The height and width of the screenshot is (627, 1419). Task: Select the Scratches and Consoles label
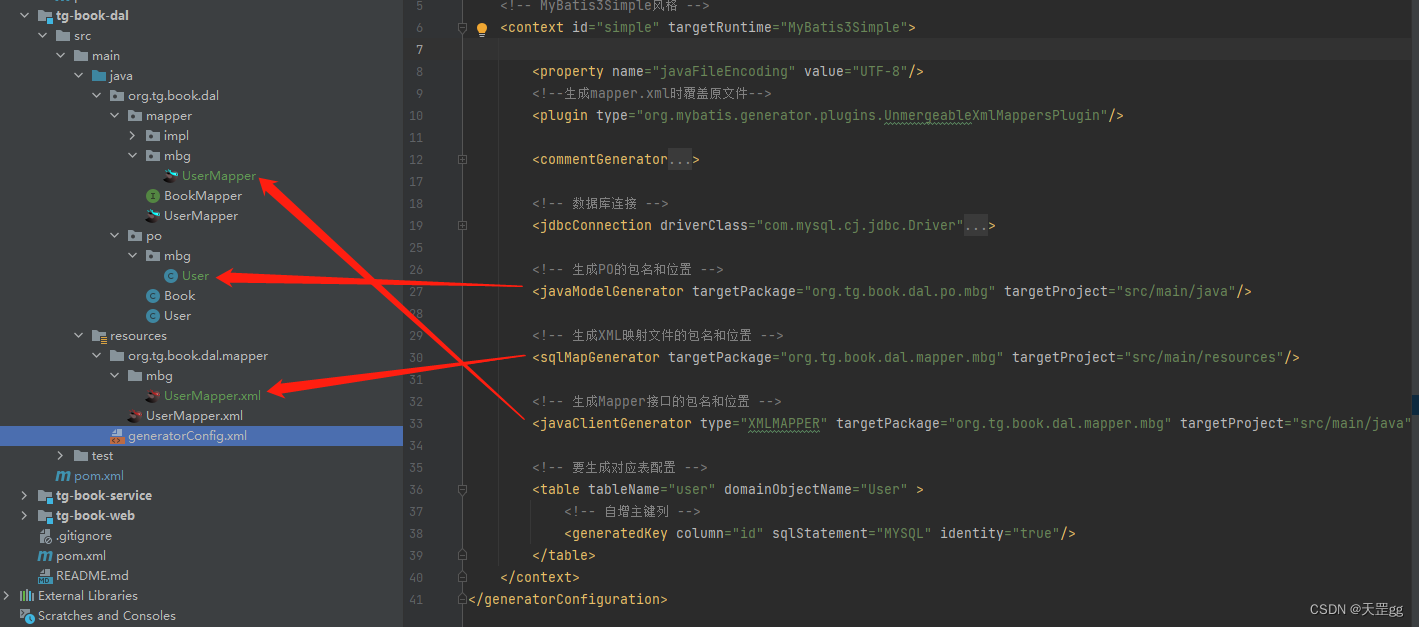(107, 616)
